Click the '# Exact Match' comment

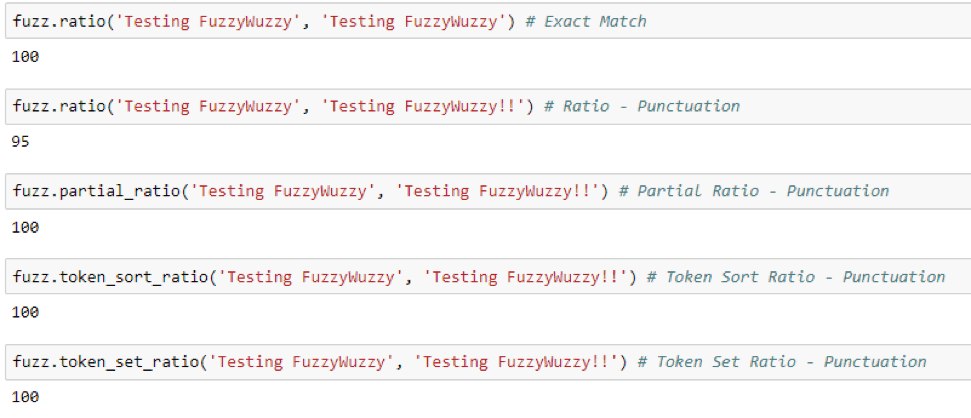click(x=585, y=22)
